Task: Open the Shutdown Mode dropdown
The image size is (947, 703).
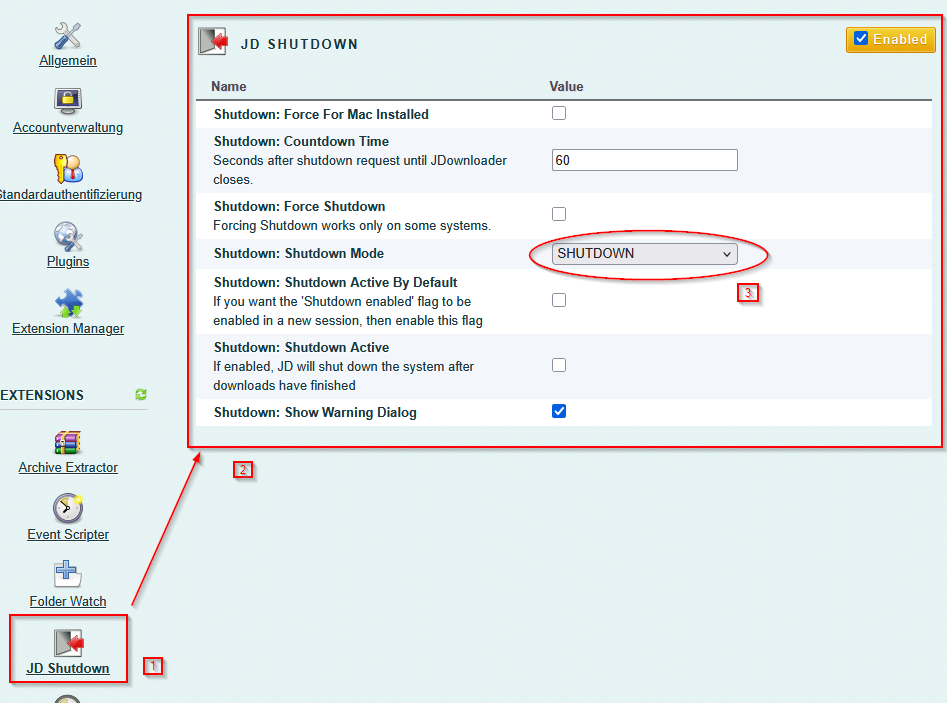Action: coord(645,254)
